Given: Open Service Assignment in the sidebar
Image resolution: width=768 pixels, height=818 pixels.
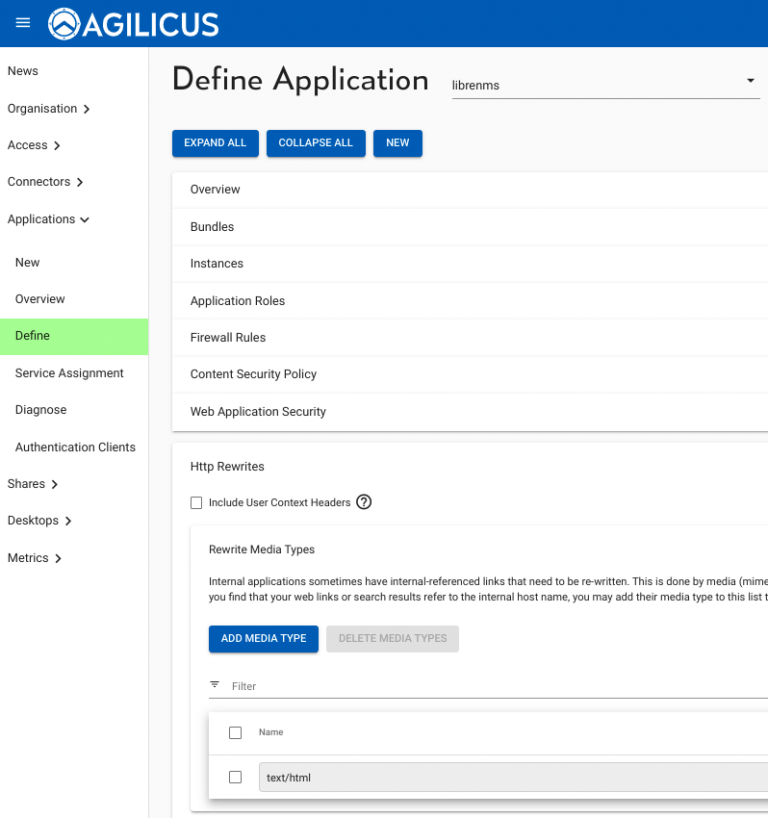Looking at the screenshot, I should click(x=69, y=373).
